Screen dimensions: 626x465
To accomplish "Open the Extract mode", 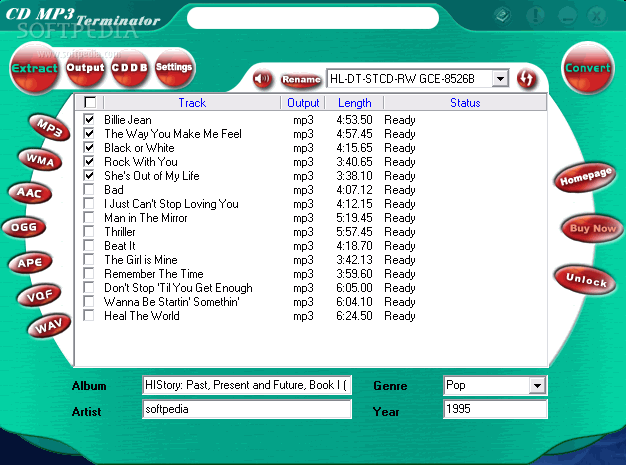I will 34,68.
